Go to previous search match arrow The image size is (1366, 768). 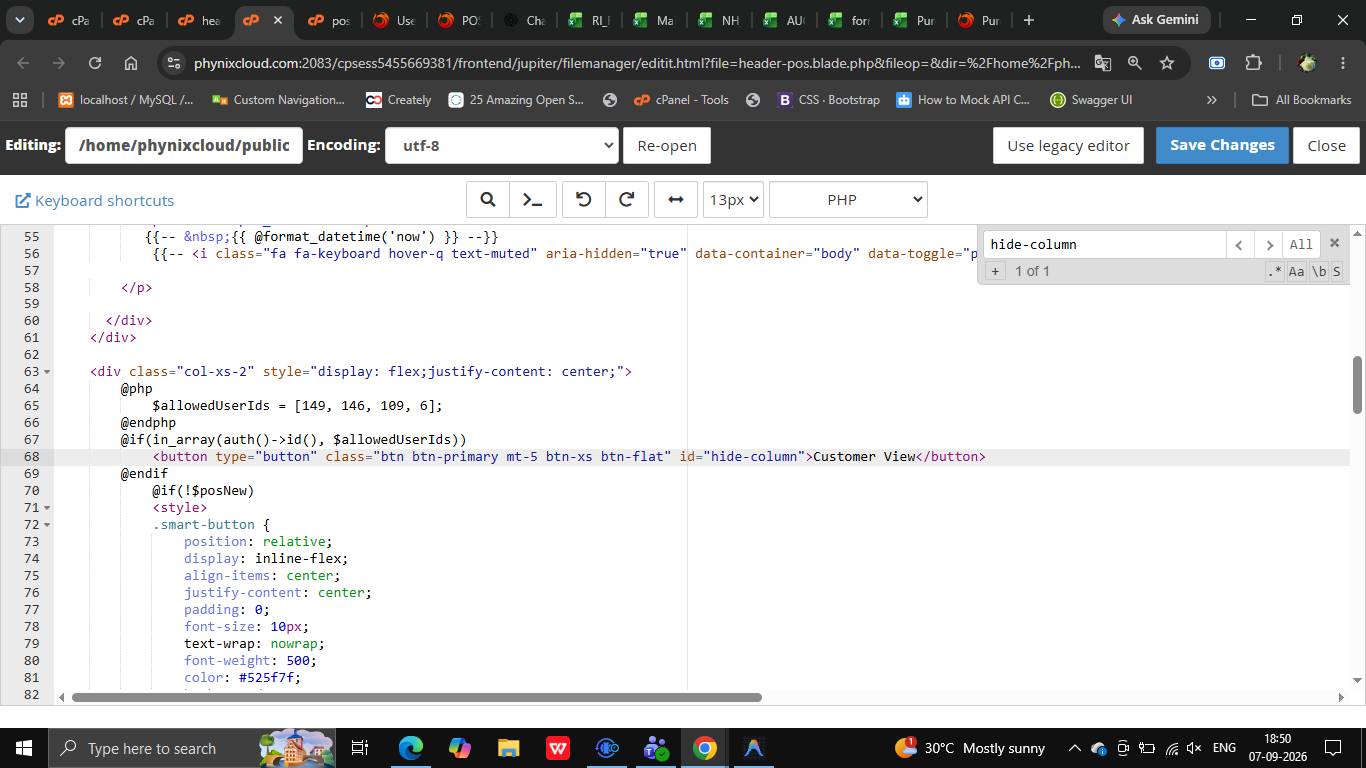tap(1239, 244)
